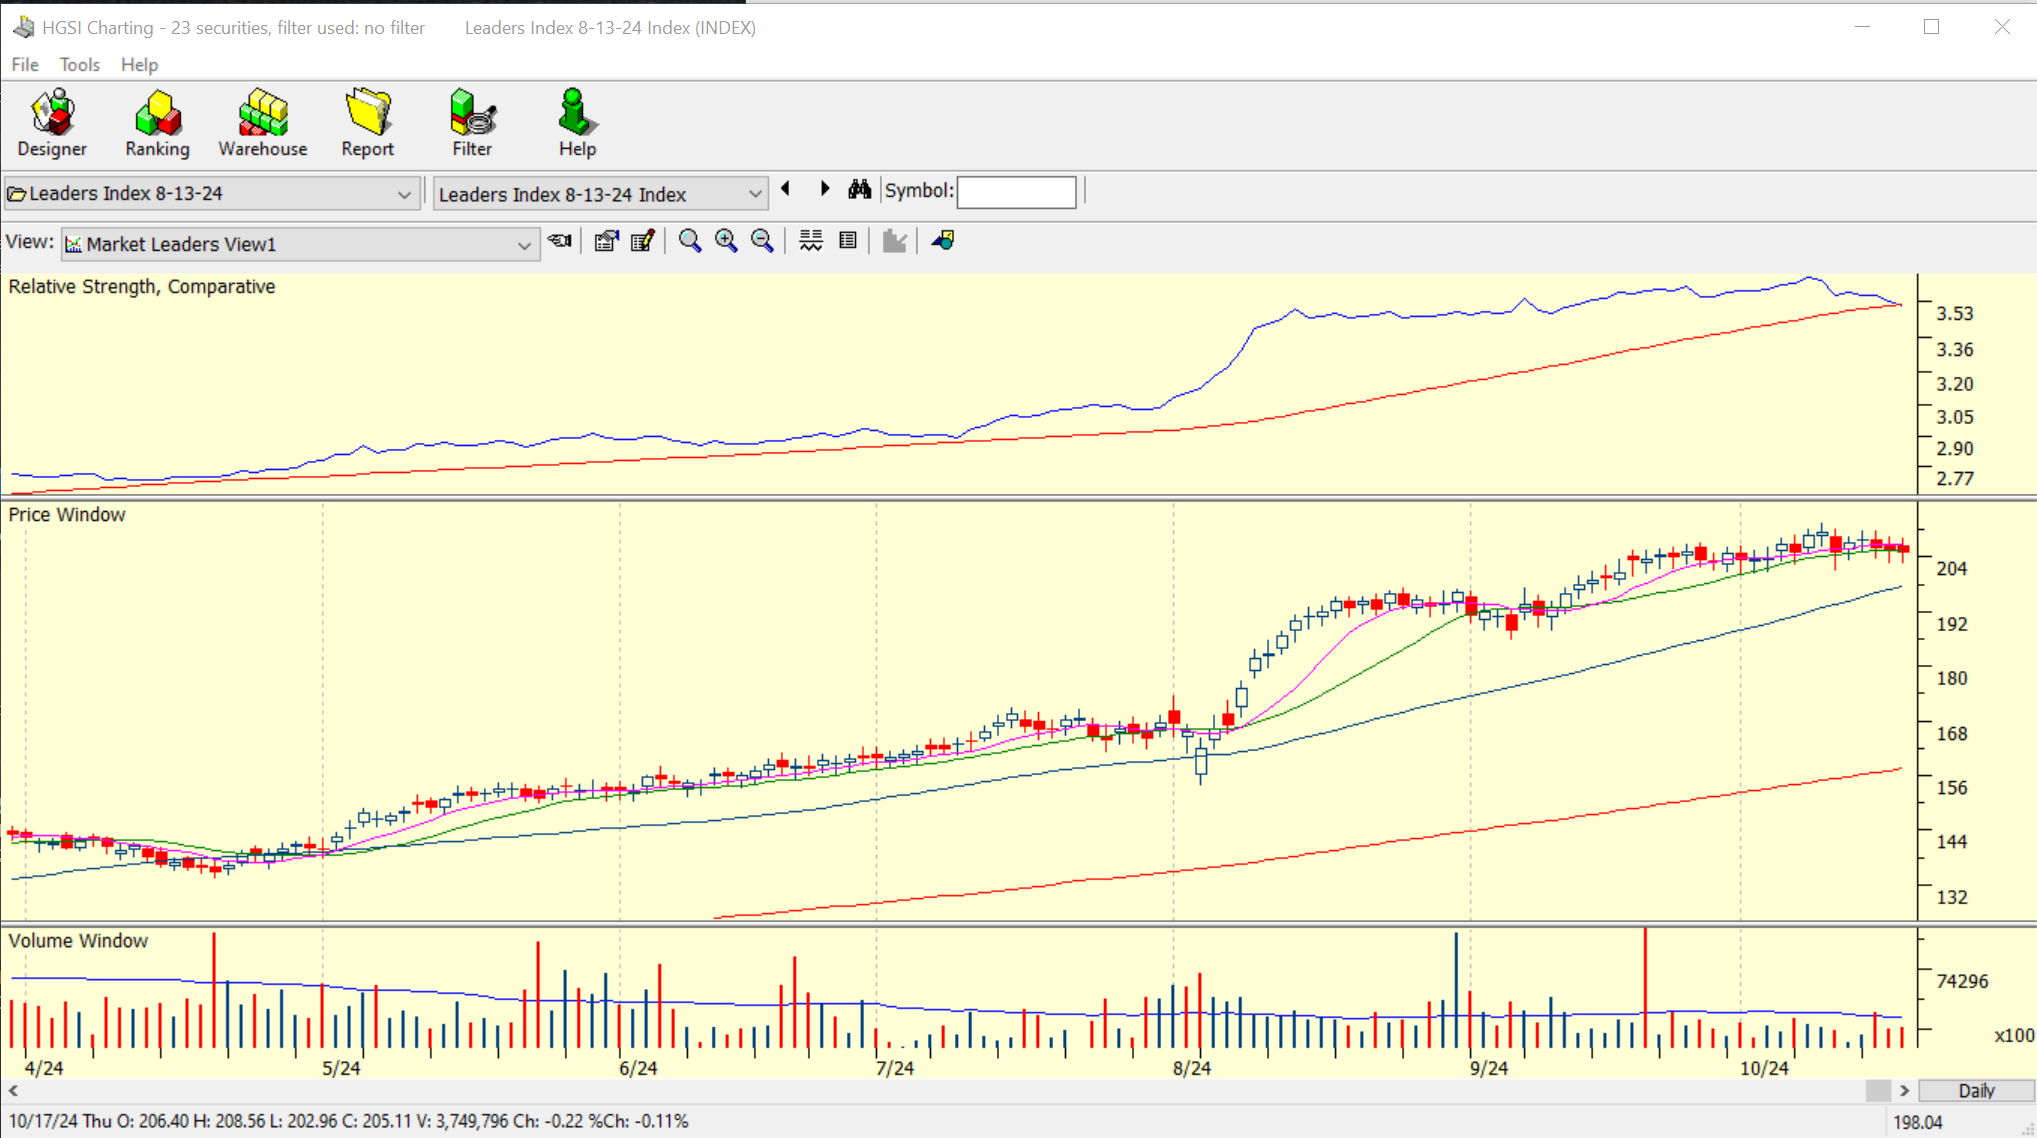Click the horizontal scrollbar left arrow
Image resolution: width=2037 pixels, height=1138 pixels.
click(13, 1091)
